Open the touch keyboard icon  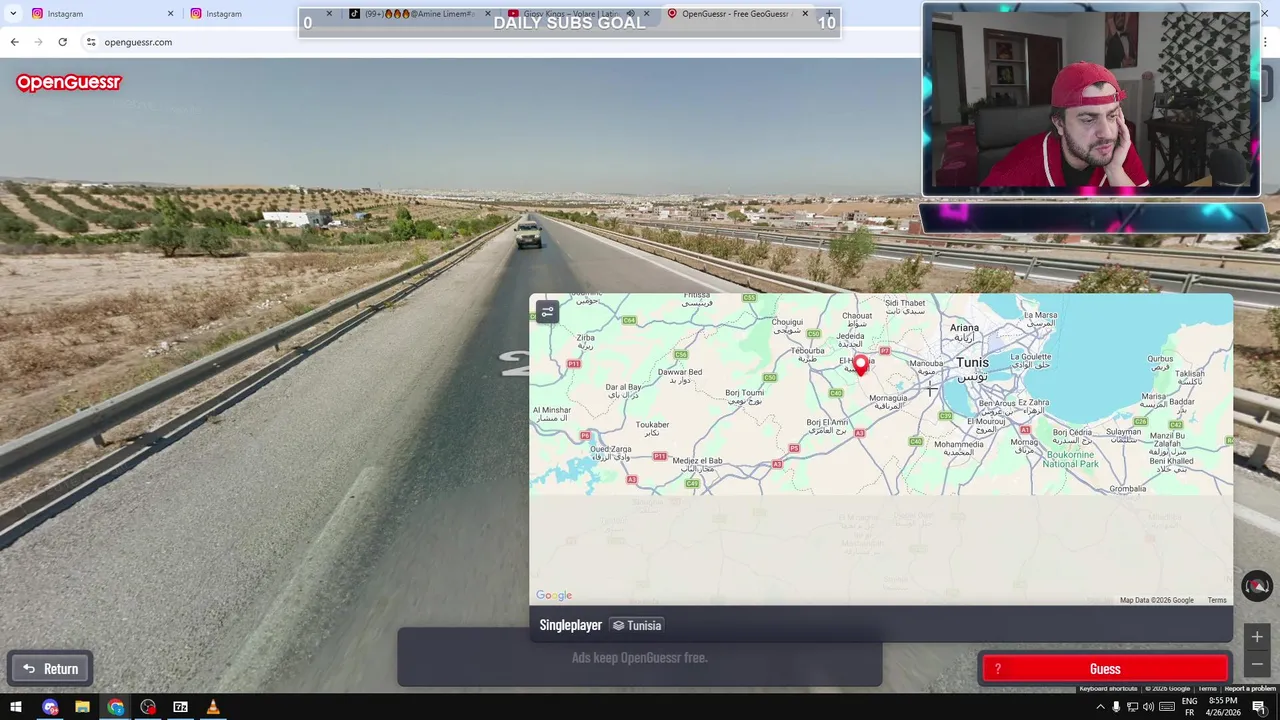[1166, 707]
